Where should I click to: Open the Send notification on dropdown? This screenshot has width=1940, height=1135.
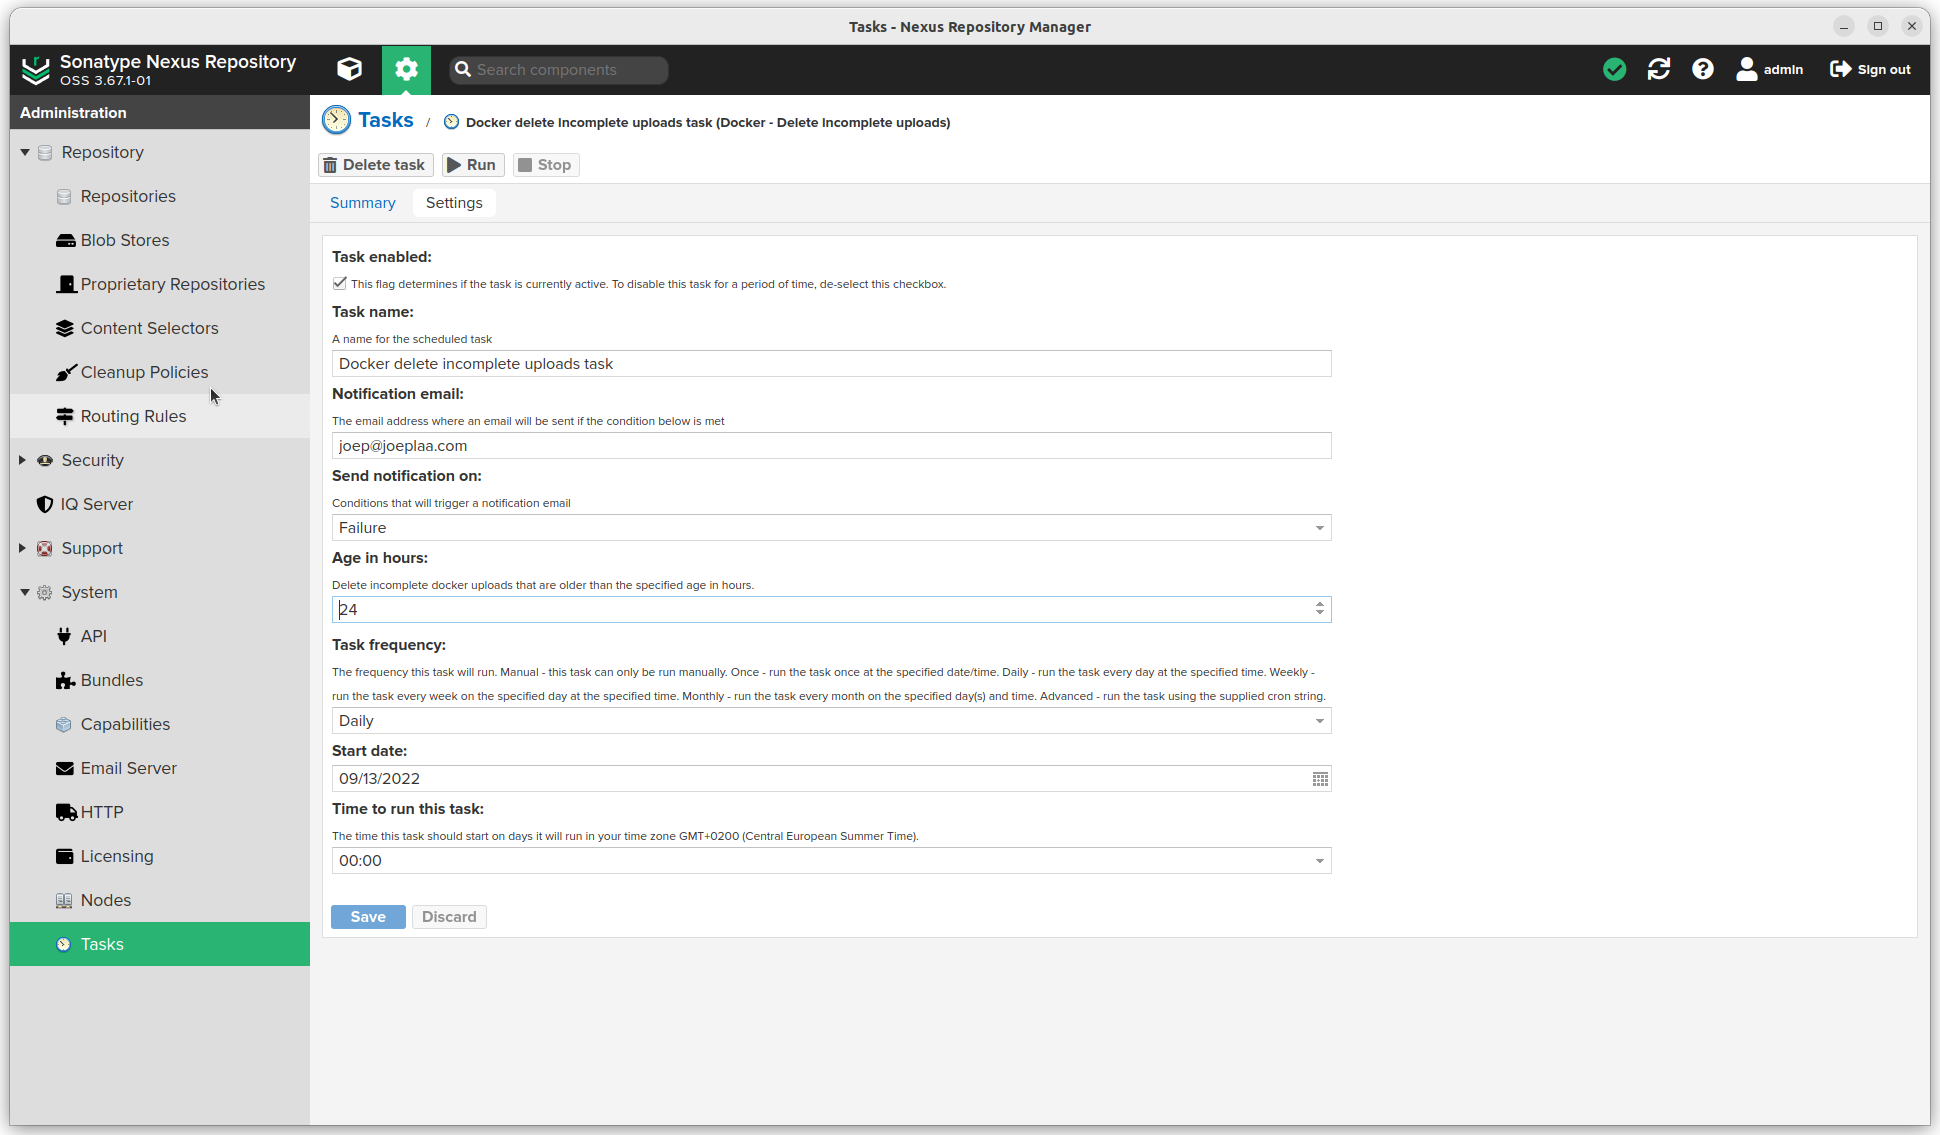point(1319,528)
